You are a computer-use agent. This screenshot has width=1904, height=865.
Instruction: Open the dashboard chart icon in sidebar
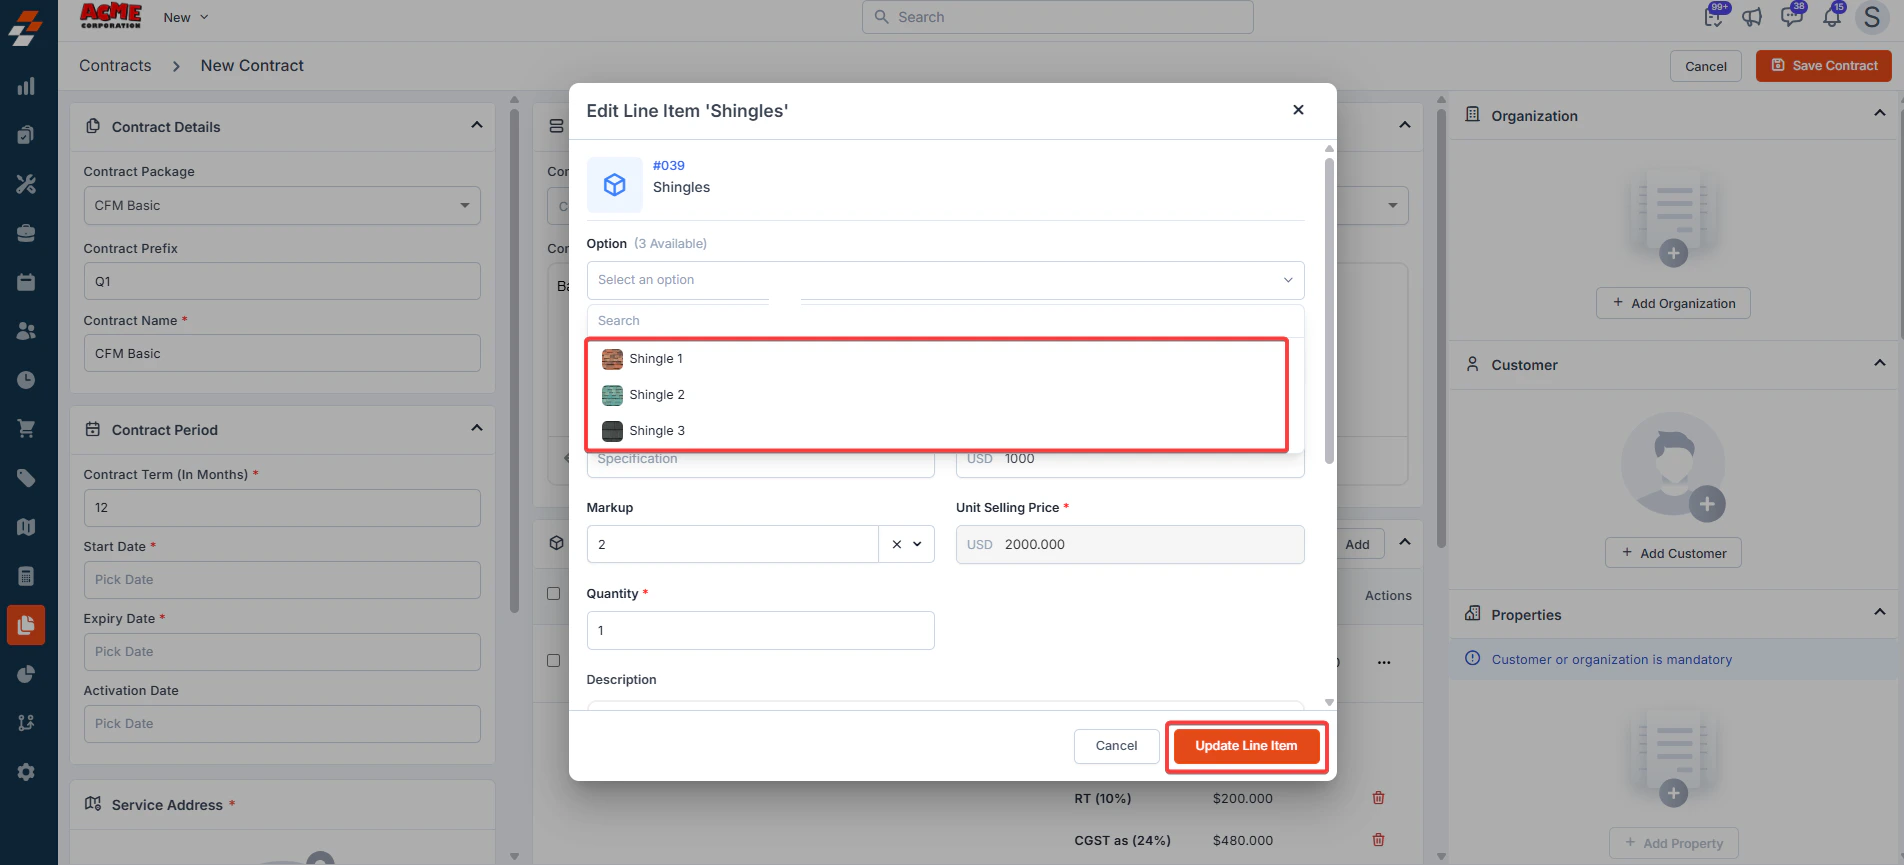point(26,86)
